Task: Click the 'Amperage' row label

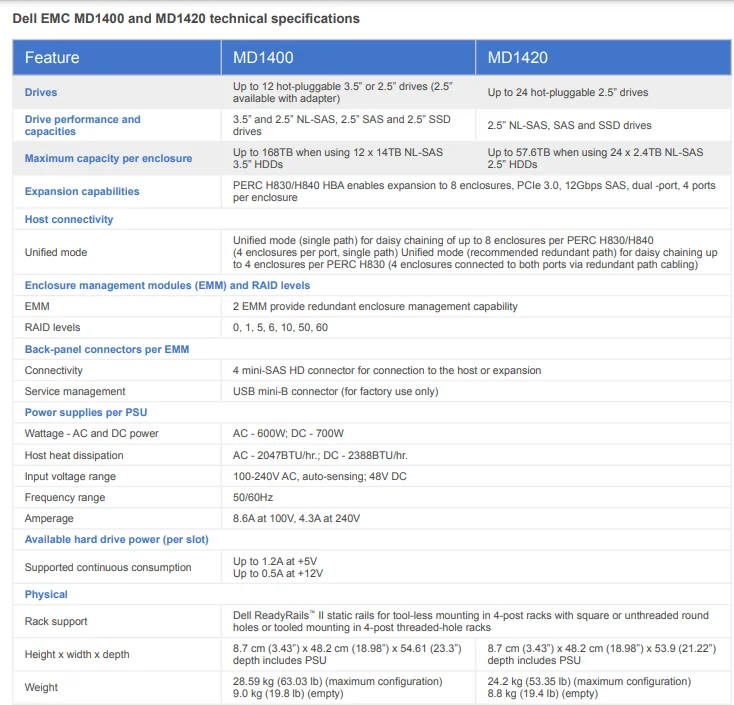Action: [49, 518]
